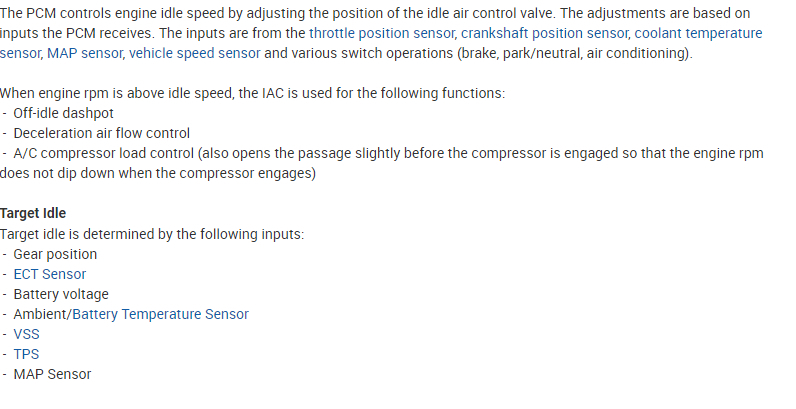
Task: Click the Target Idle heading
Action: 33,213
